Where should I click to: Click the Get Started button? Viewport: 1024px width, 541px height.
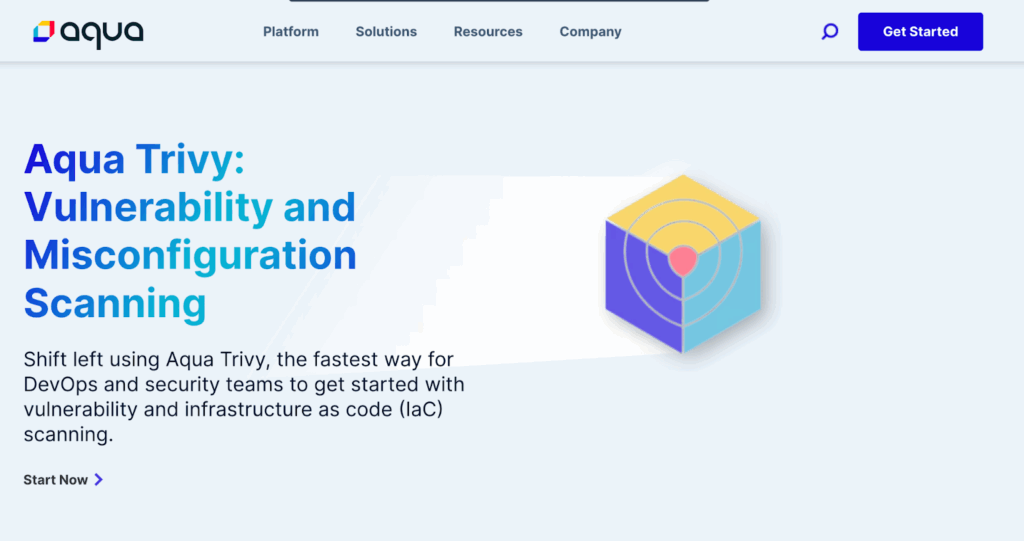click(920, 31)
